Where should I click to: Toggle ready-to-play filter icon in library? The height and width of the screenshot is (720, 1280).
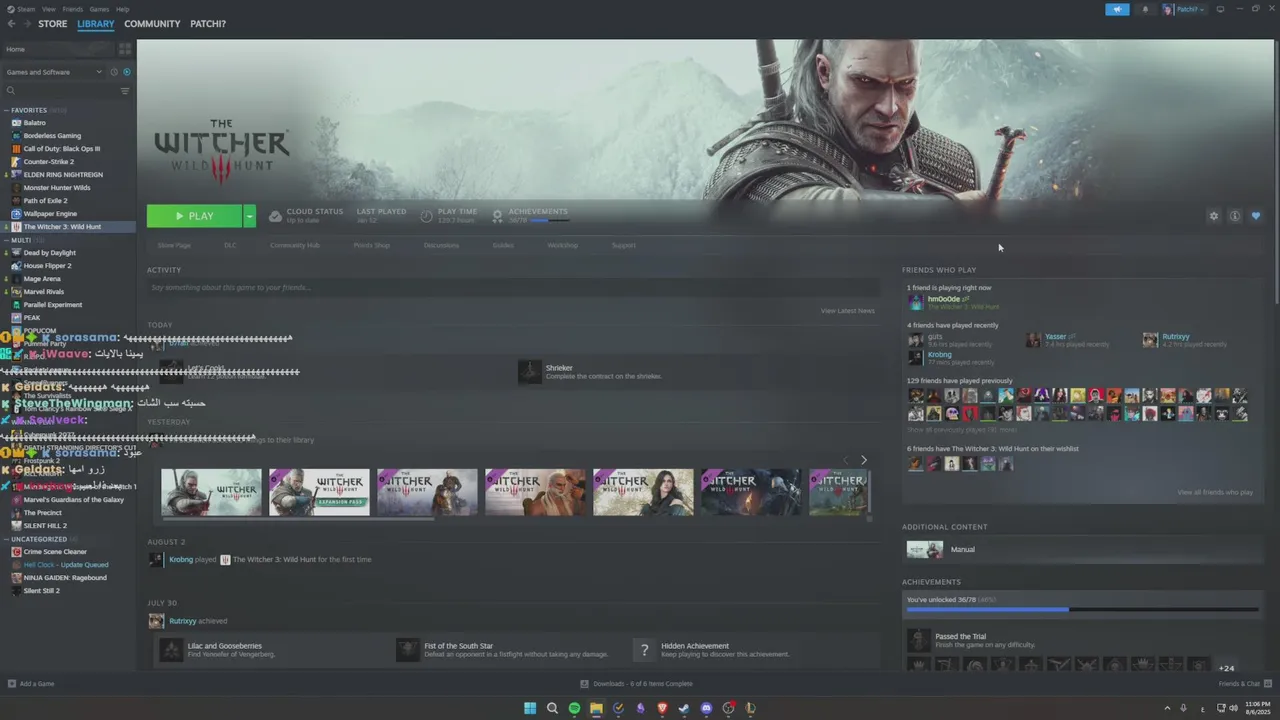pos(126,72)
